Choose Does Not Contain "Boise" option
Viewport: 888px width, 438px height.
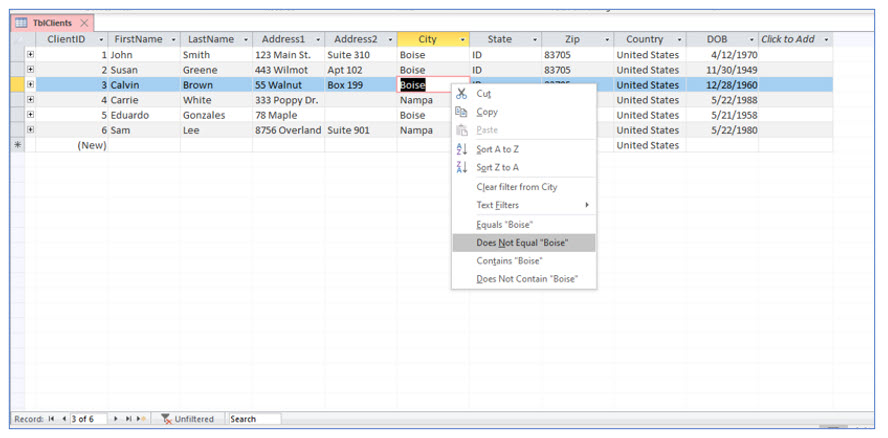pos(524,279)
